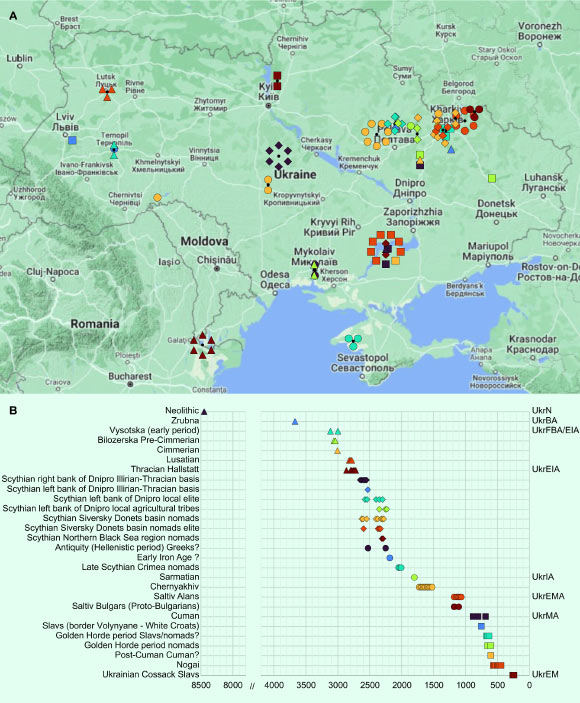The height and width of the screenshot is (703, 580).
Task: Click the stacked markers at Ternopil
Action: pyautogui.click(x=114, y=150)
